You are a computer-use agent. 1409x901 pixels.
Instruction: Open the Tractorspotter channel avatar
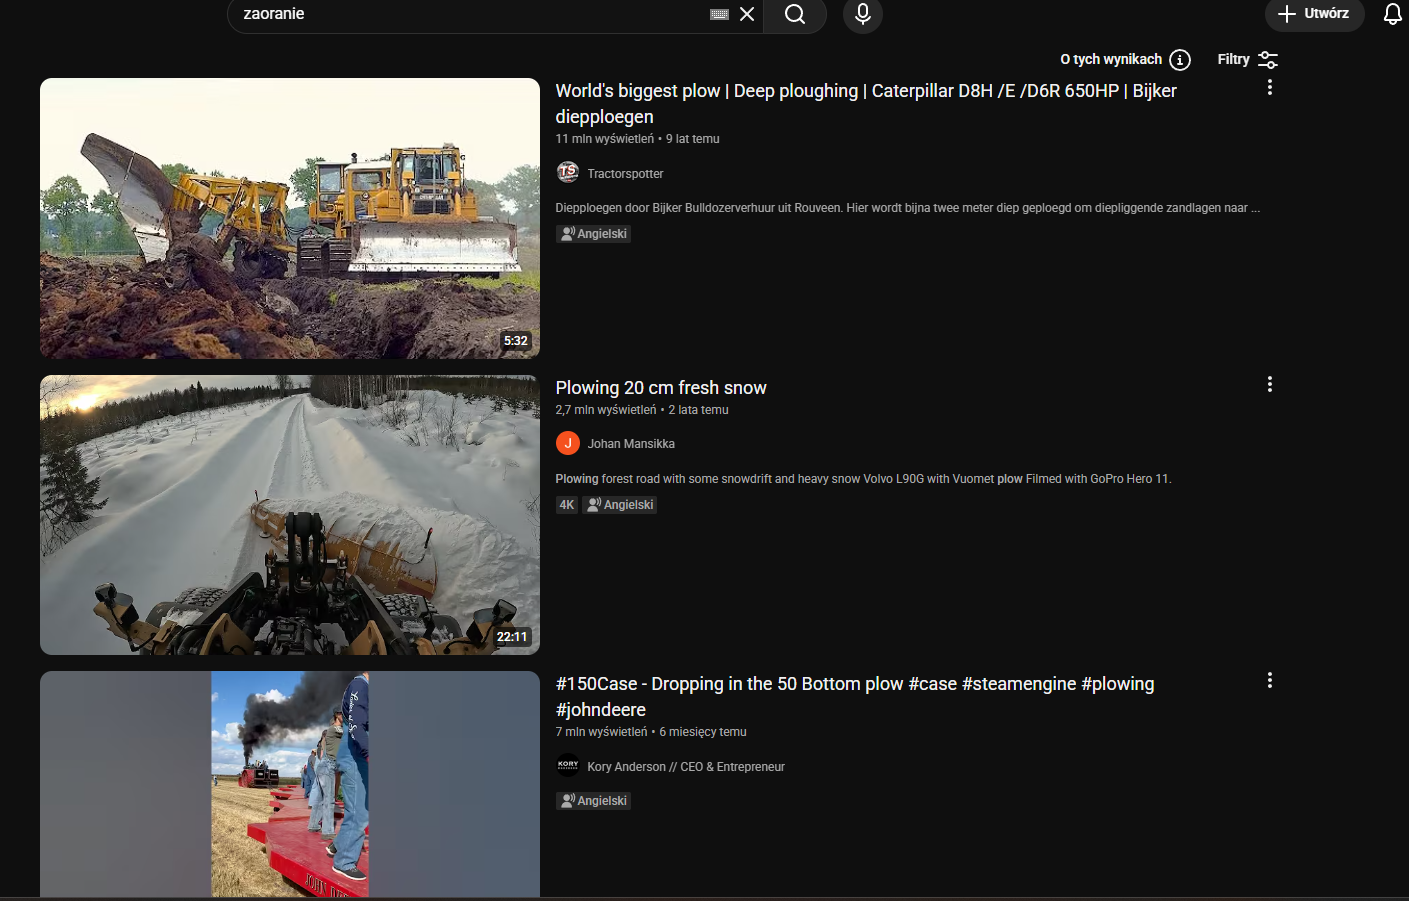tap(568, 173)
